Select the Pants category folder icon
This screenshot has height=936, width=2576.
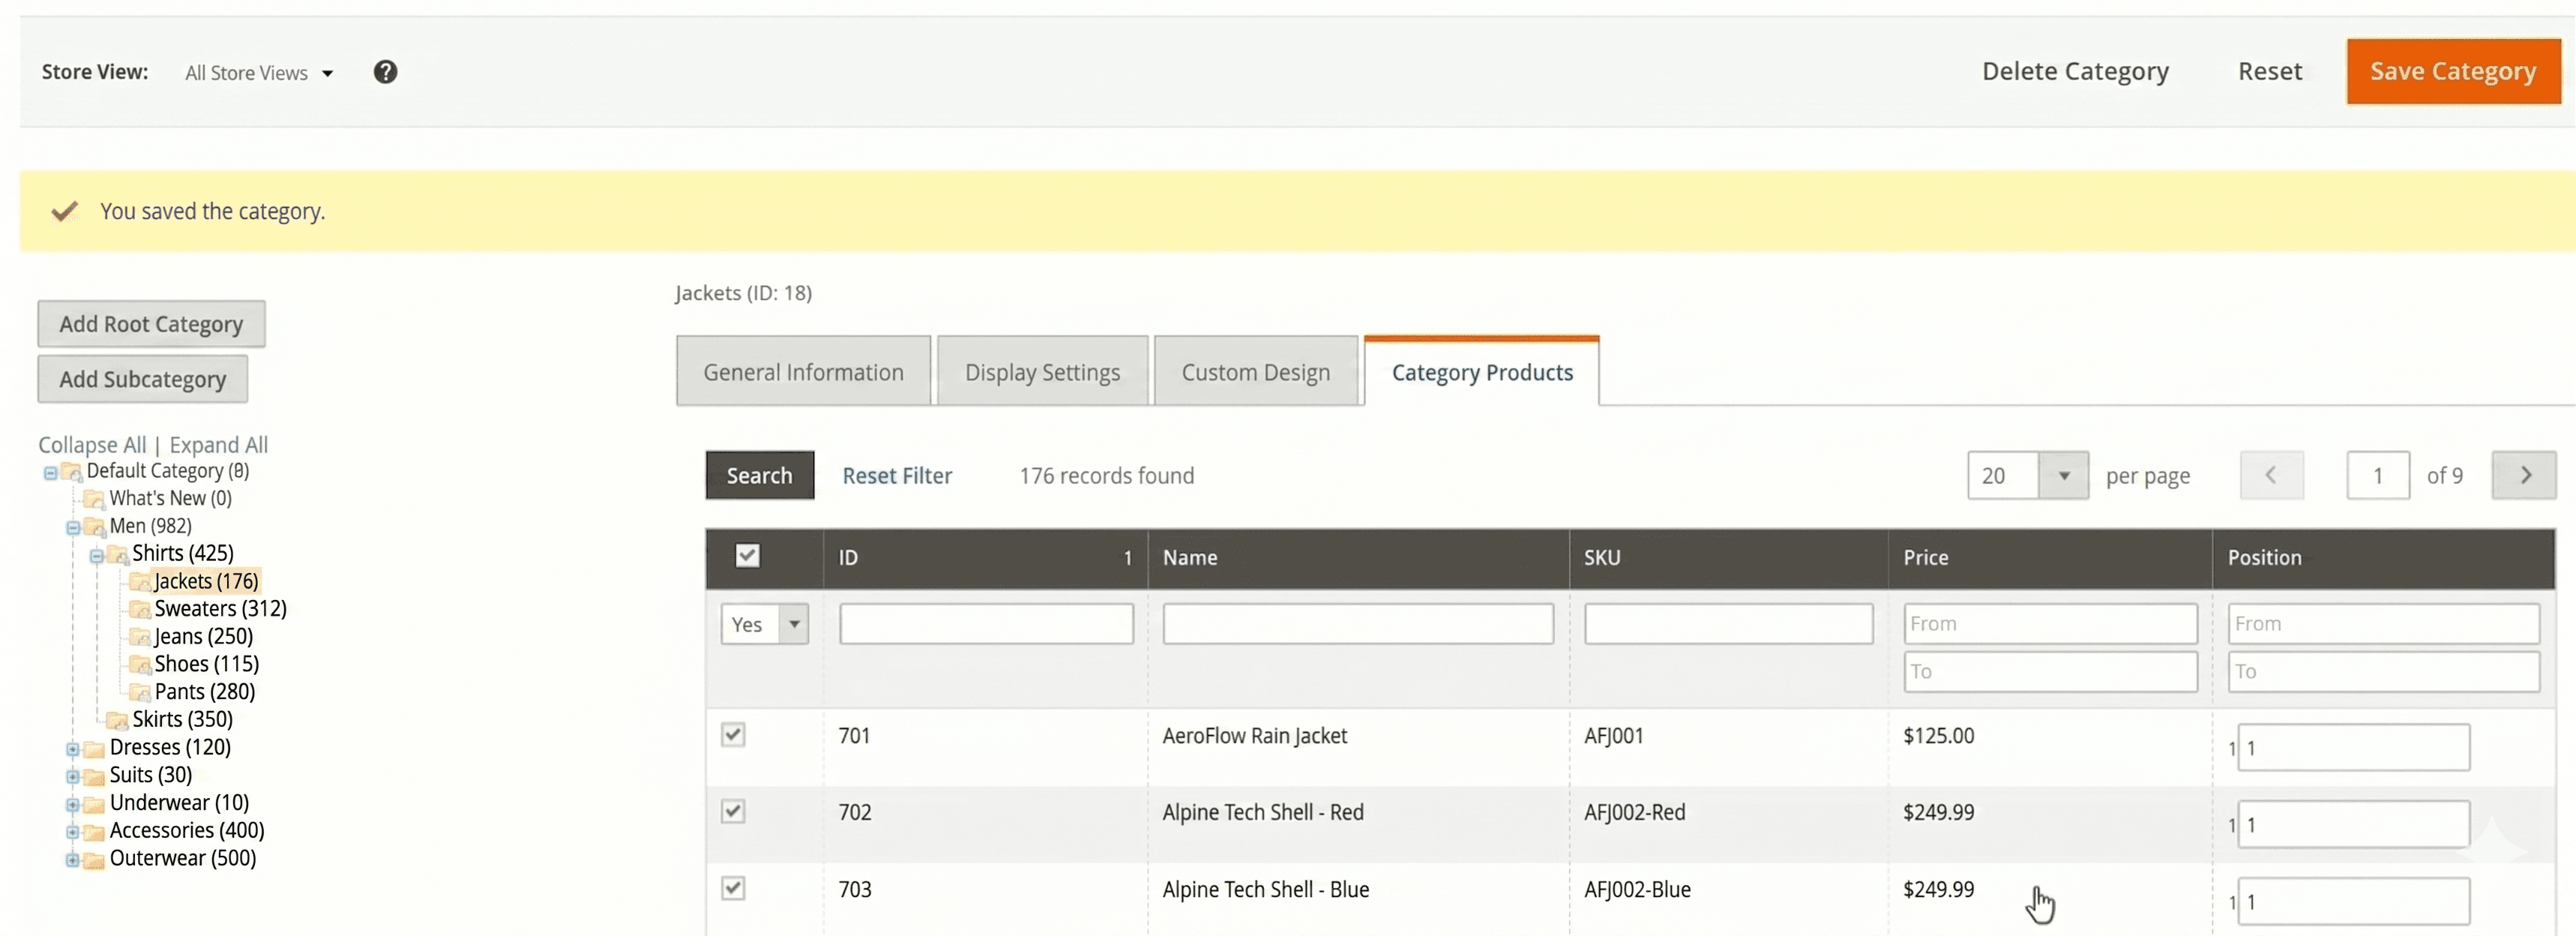pyautogui.click(x=140, y=691)
